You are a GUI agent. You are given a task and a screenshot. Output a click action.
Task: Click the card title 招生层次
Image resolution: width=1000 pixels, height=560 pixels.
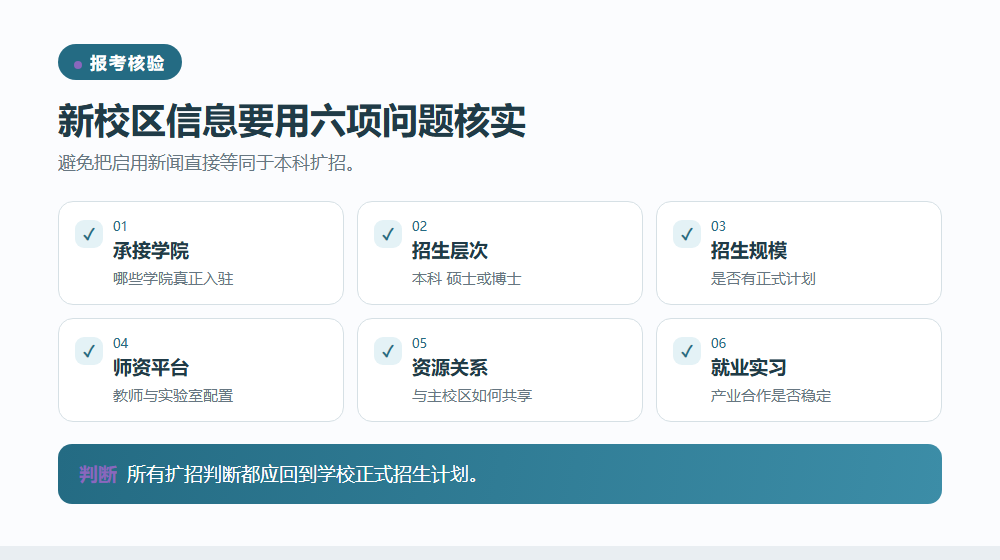coord(450,251)
